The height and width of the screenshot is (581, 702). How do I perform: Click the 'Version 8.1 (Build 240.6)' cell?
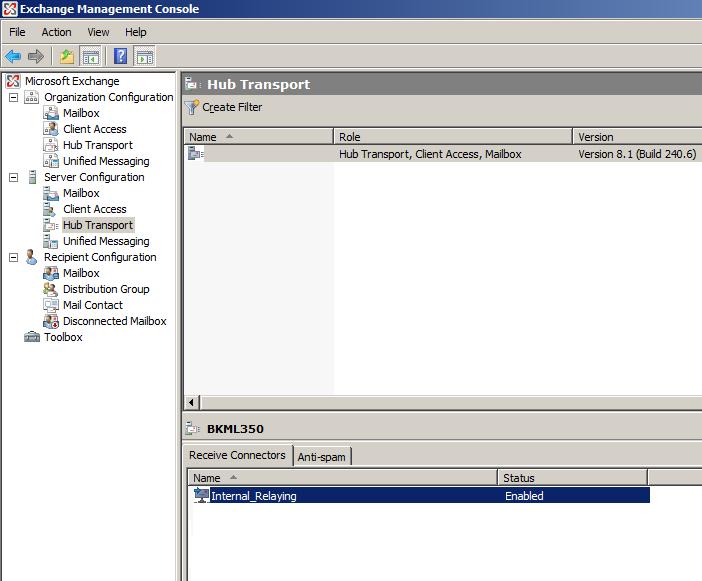[x=637, y=154]
